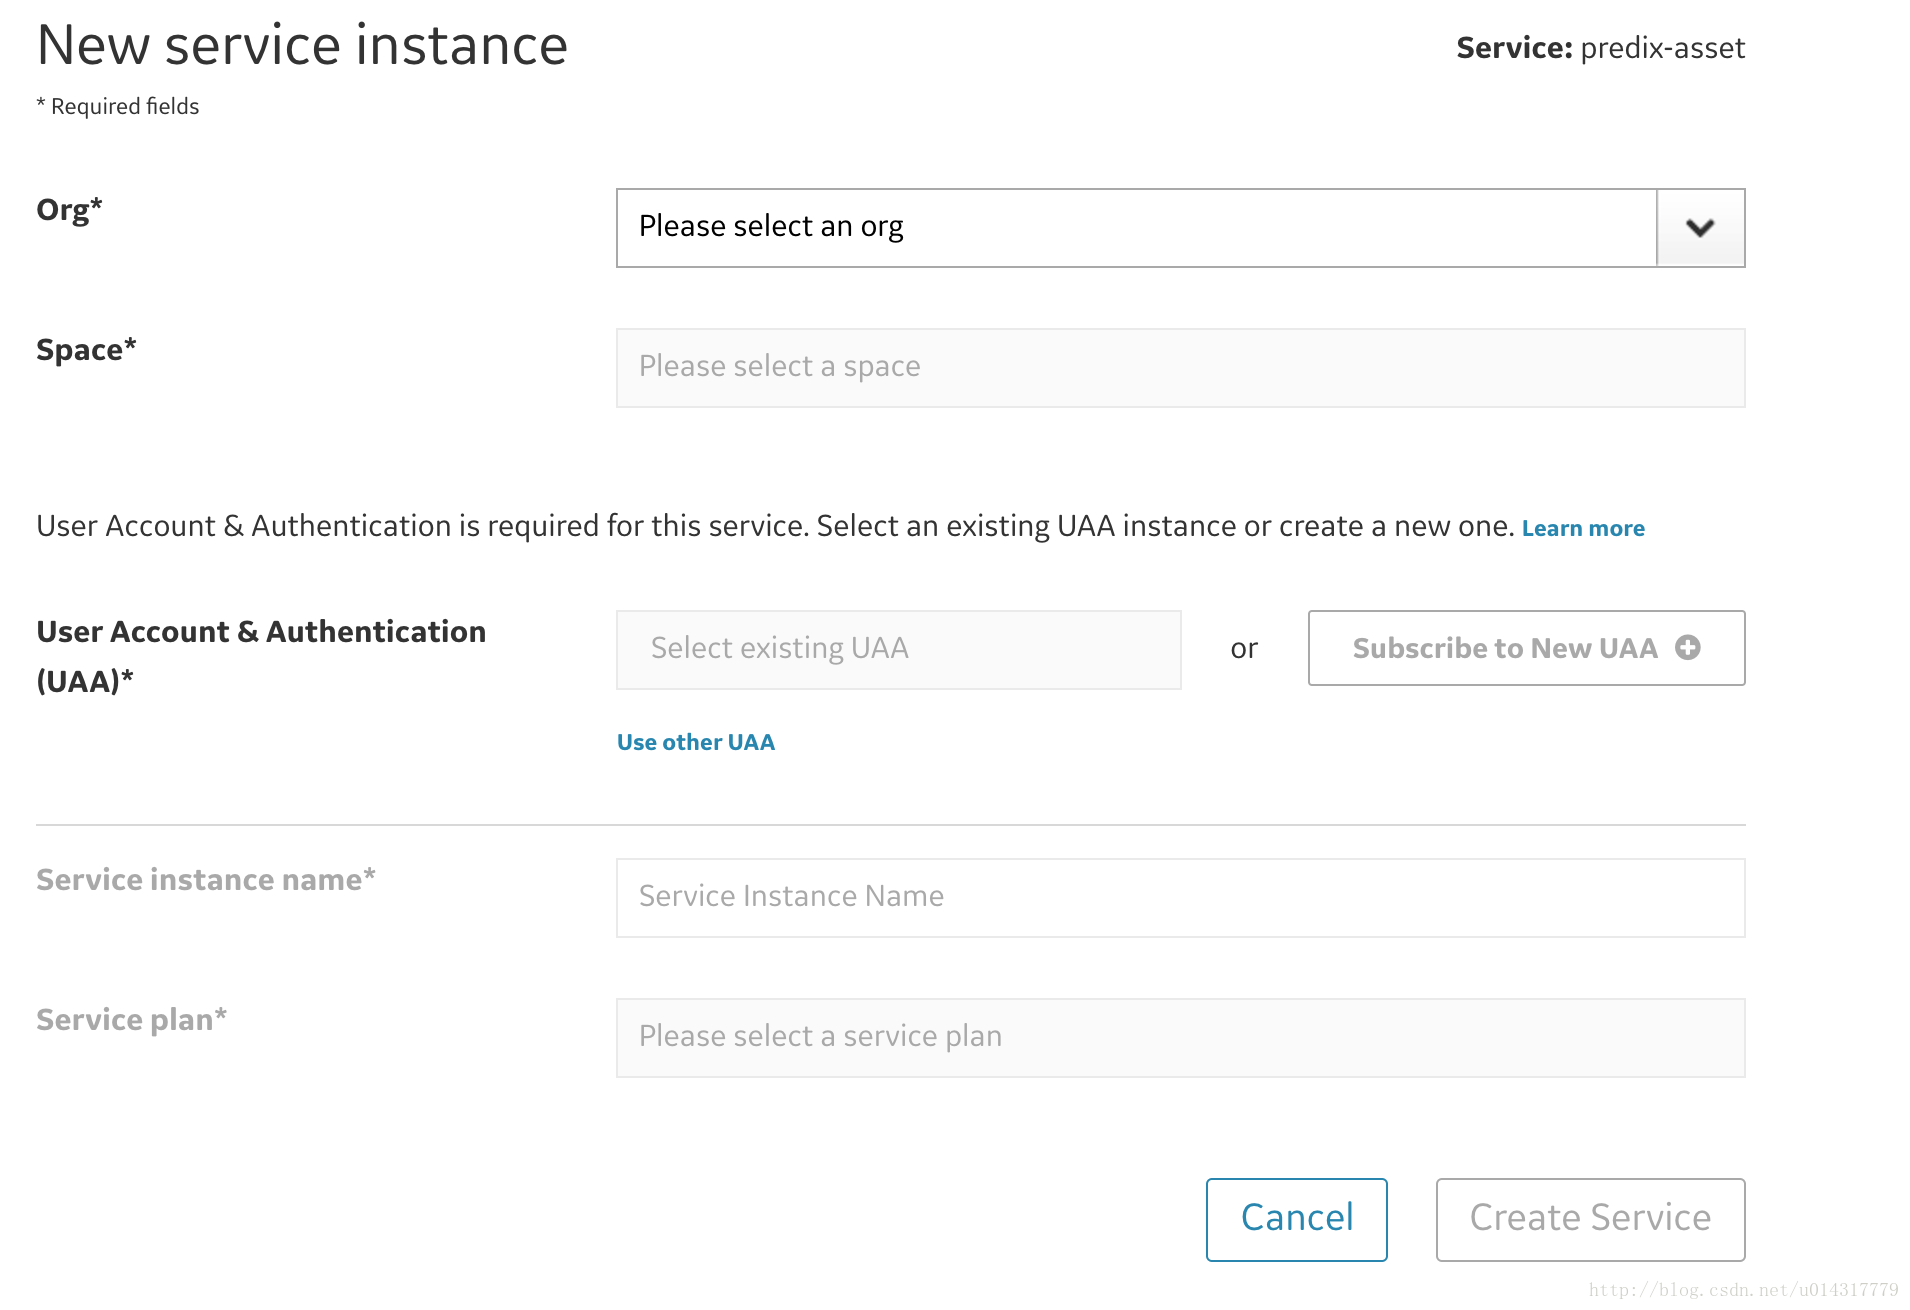Viewport: 1910px width, 1310px height.
Task: Click the '* Required fields' note
Action: [118, 106]
